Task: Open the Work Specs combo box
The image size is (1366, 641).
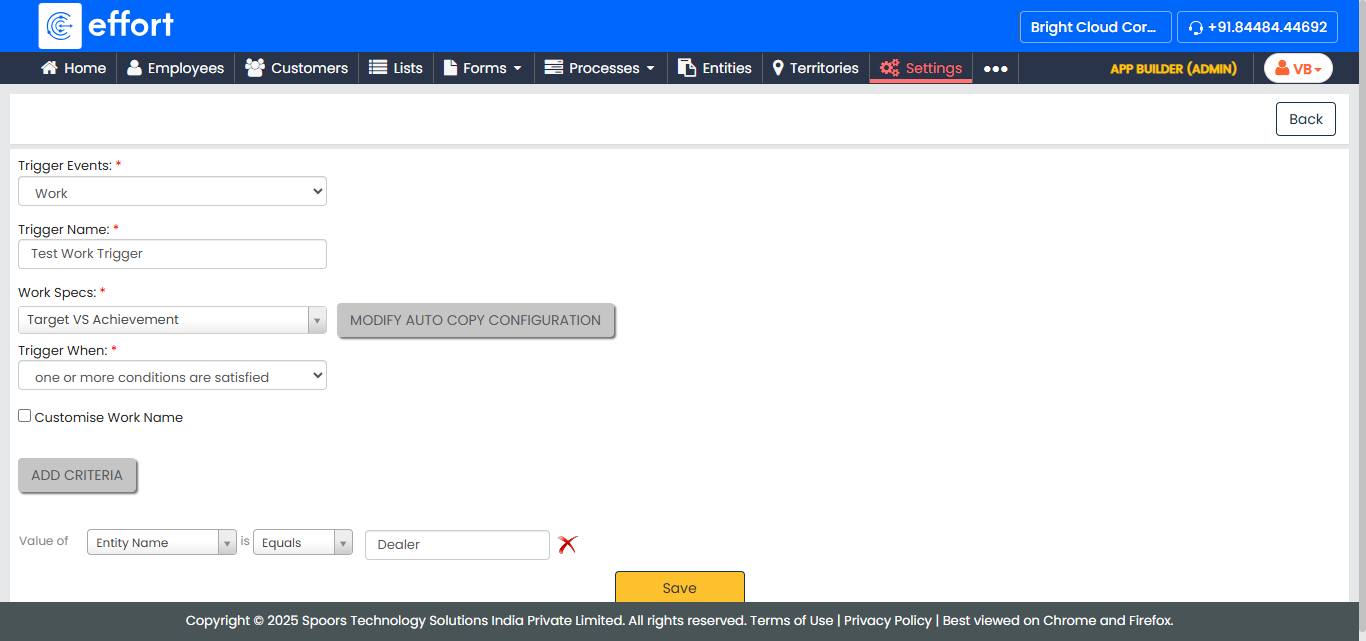Action: point(172,320)
